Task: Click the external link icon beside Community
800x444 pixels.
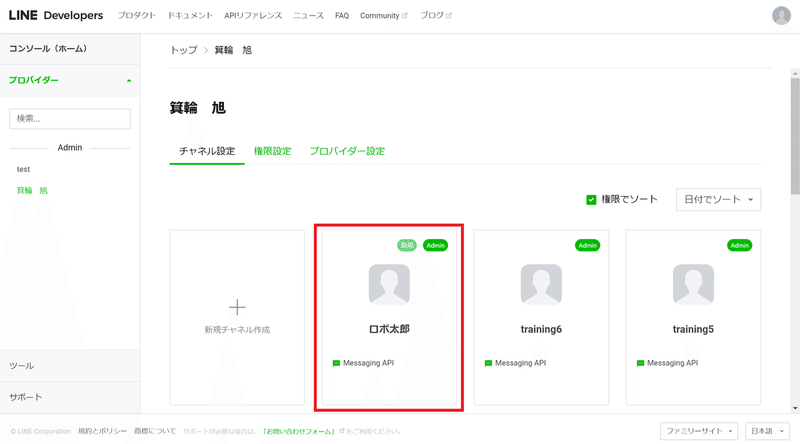Action: (405, 16)
